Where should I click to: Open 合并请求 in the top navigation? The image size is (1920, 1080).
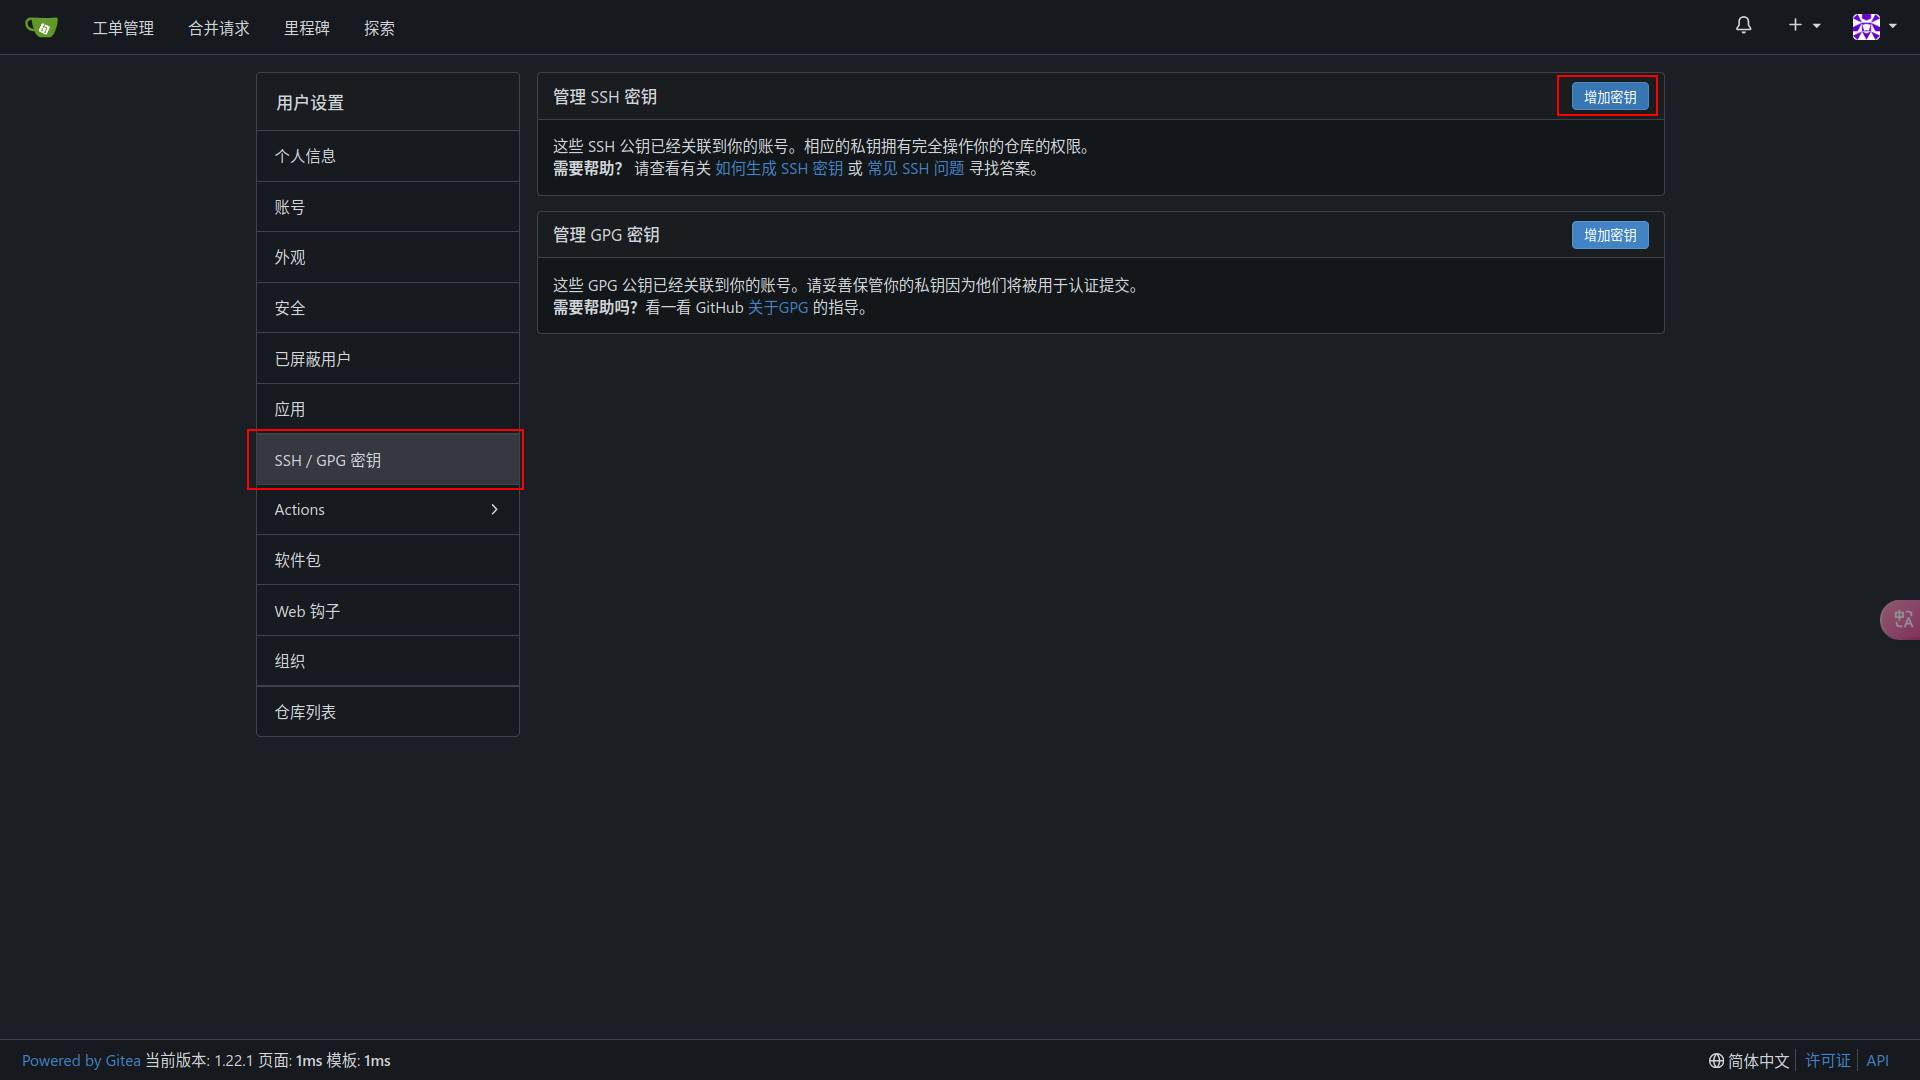pos(219,28)
